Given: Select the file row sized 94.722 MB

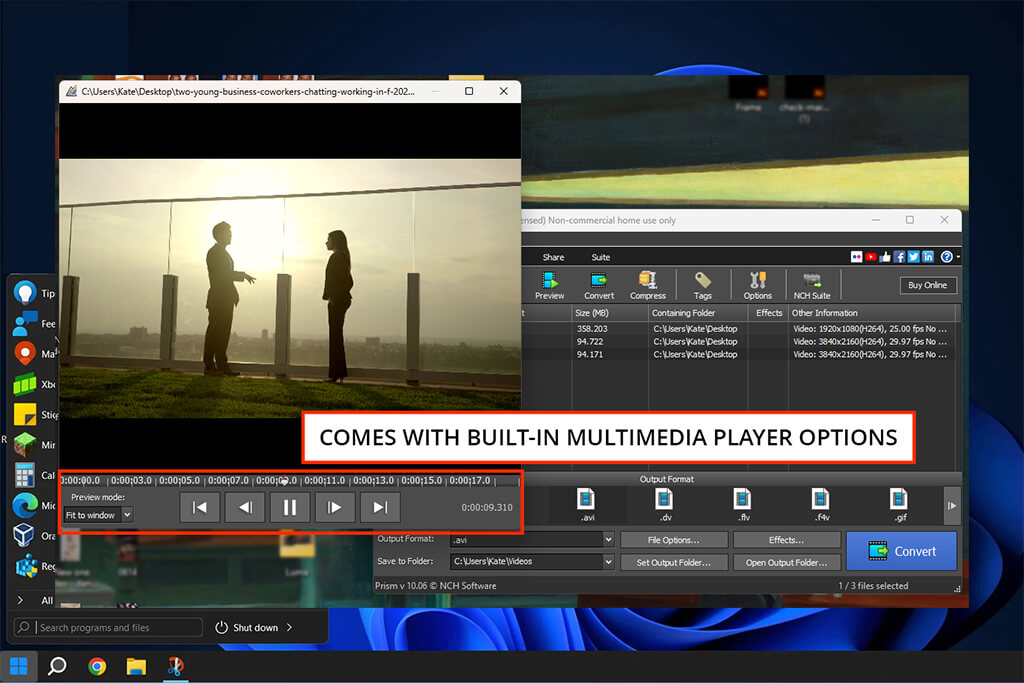Looking at the screenshot, I should click(x=741, y=342).
